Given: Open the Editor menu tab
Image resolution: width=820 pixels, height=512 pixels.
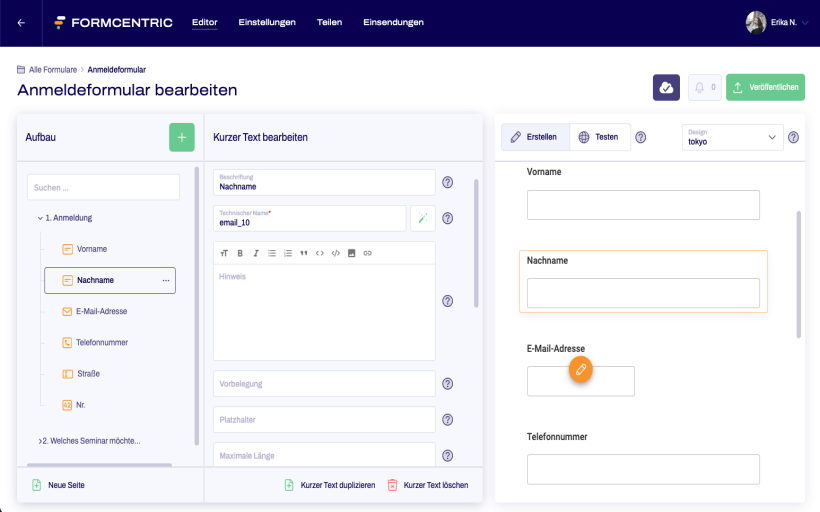Looking at the screenshot, I should (204, 22).
